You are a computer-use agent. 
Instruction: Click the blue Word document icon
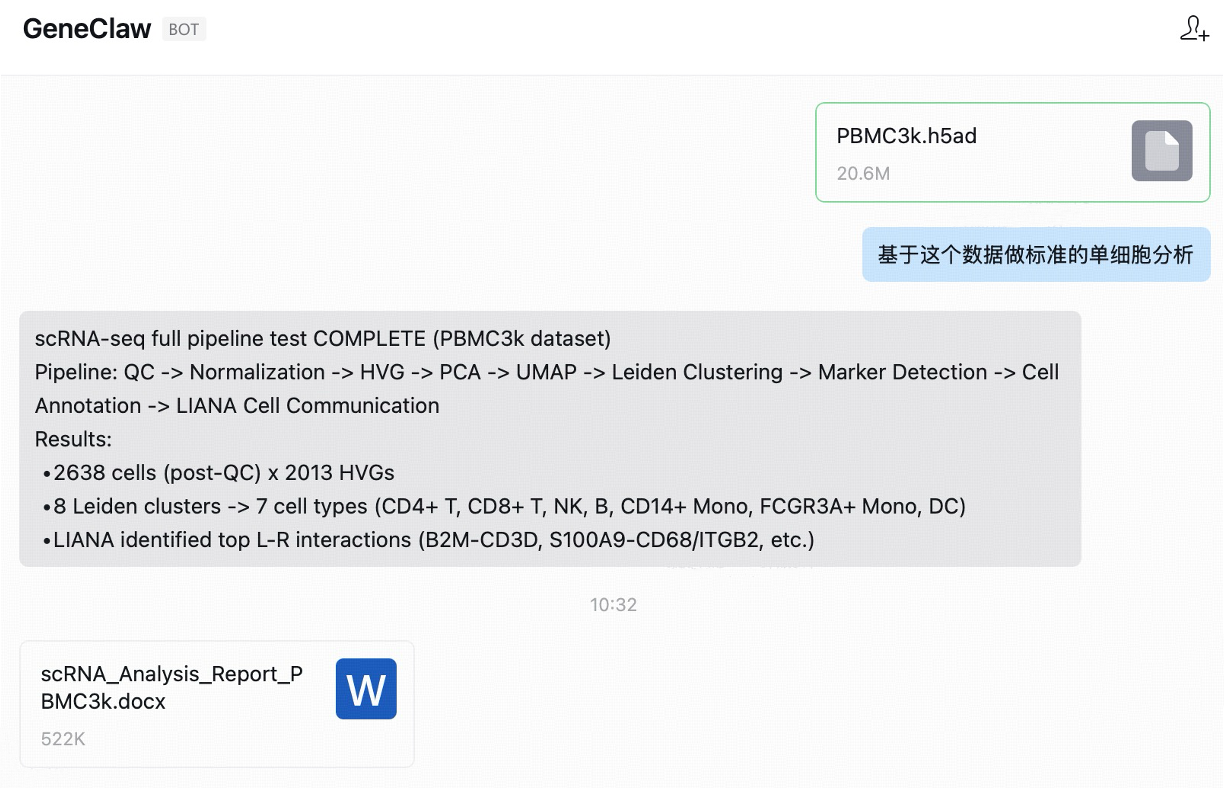point(366,689)
